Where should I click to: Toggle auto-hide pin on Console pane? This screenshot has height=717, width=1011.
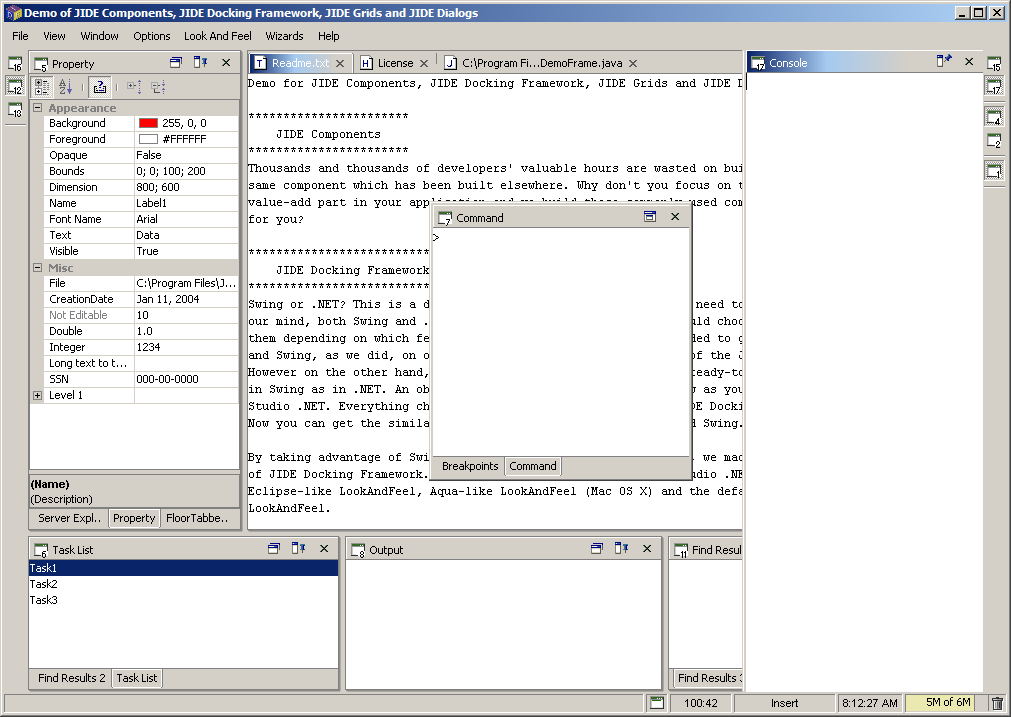pyautogui.click(x=944, y=61)
